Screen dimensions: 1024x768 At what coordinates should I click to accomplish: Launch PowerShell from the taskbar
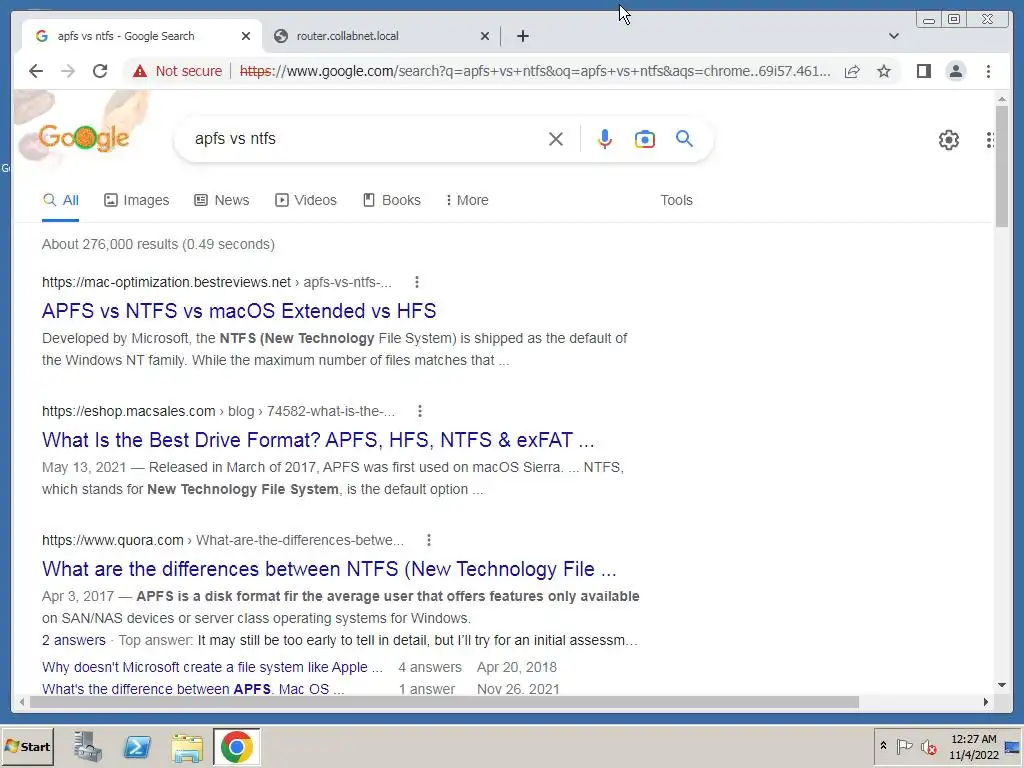pyautogui.click(x=137, y=746)
